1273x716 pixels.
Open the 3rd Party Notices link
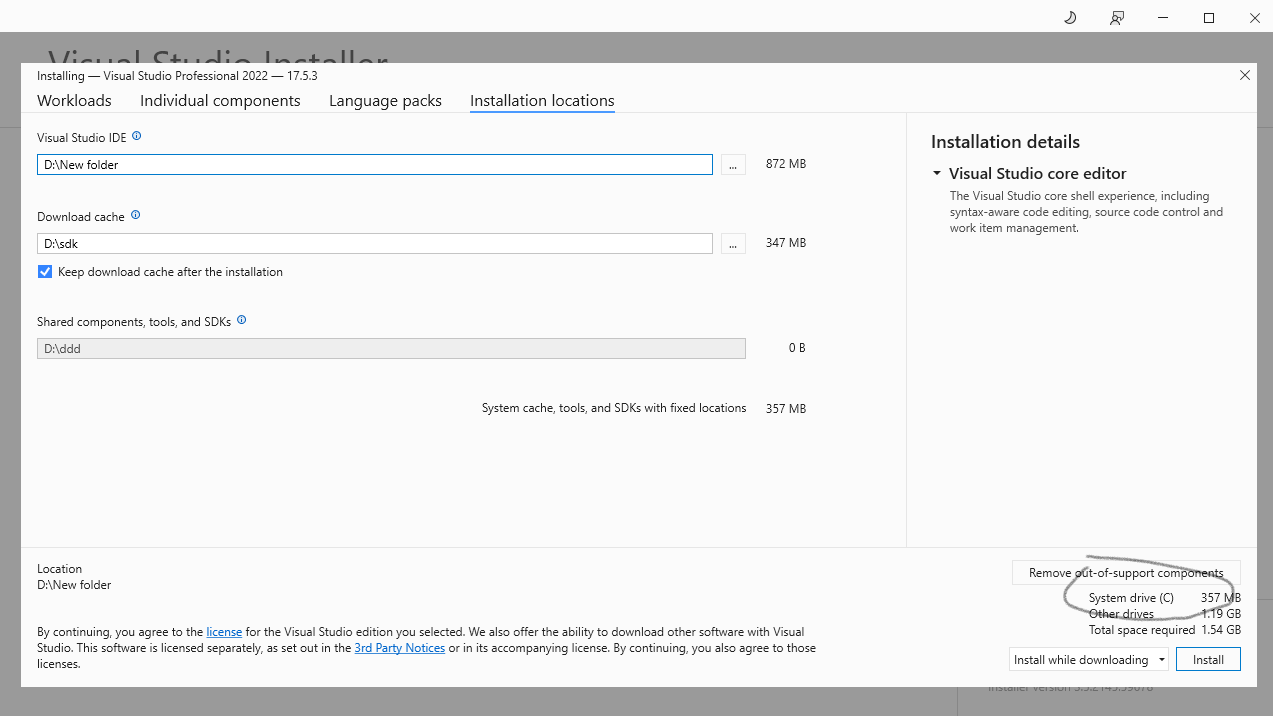[x=399, y=648]
